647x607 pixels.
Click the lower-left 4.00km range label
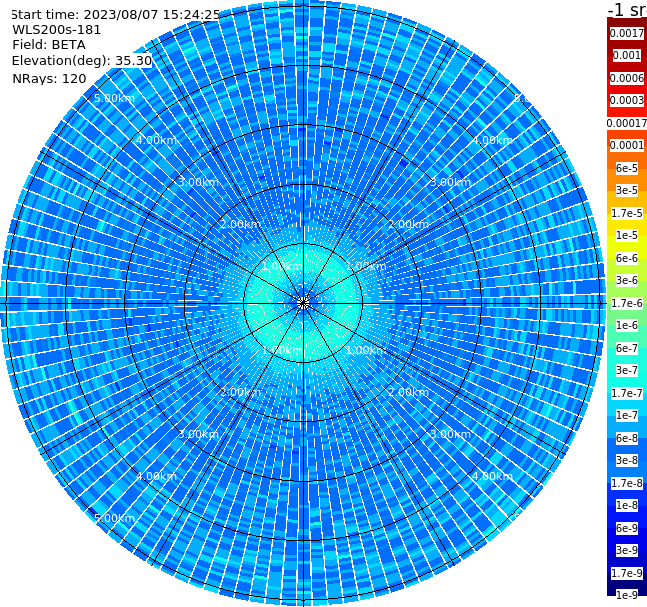click(x=156, y=476)
